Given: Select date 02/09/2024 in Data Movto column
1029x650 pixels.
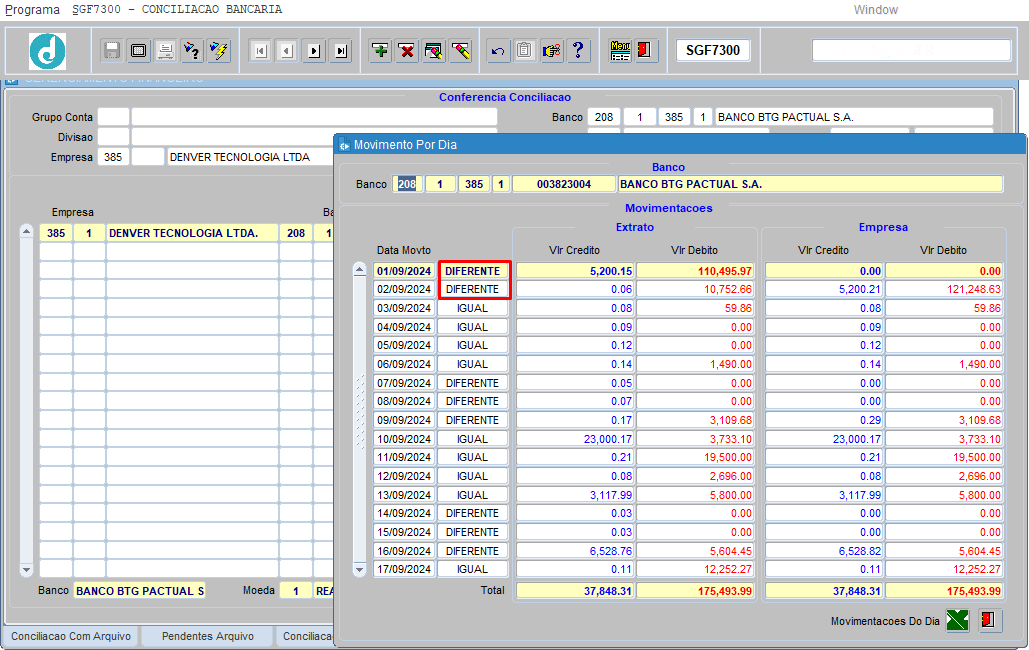Looking at the screenshot, I should tap(404, 290).
